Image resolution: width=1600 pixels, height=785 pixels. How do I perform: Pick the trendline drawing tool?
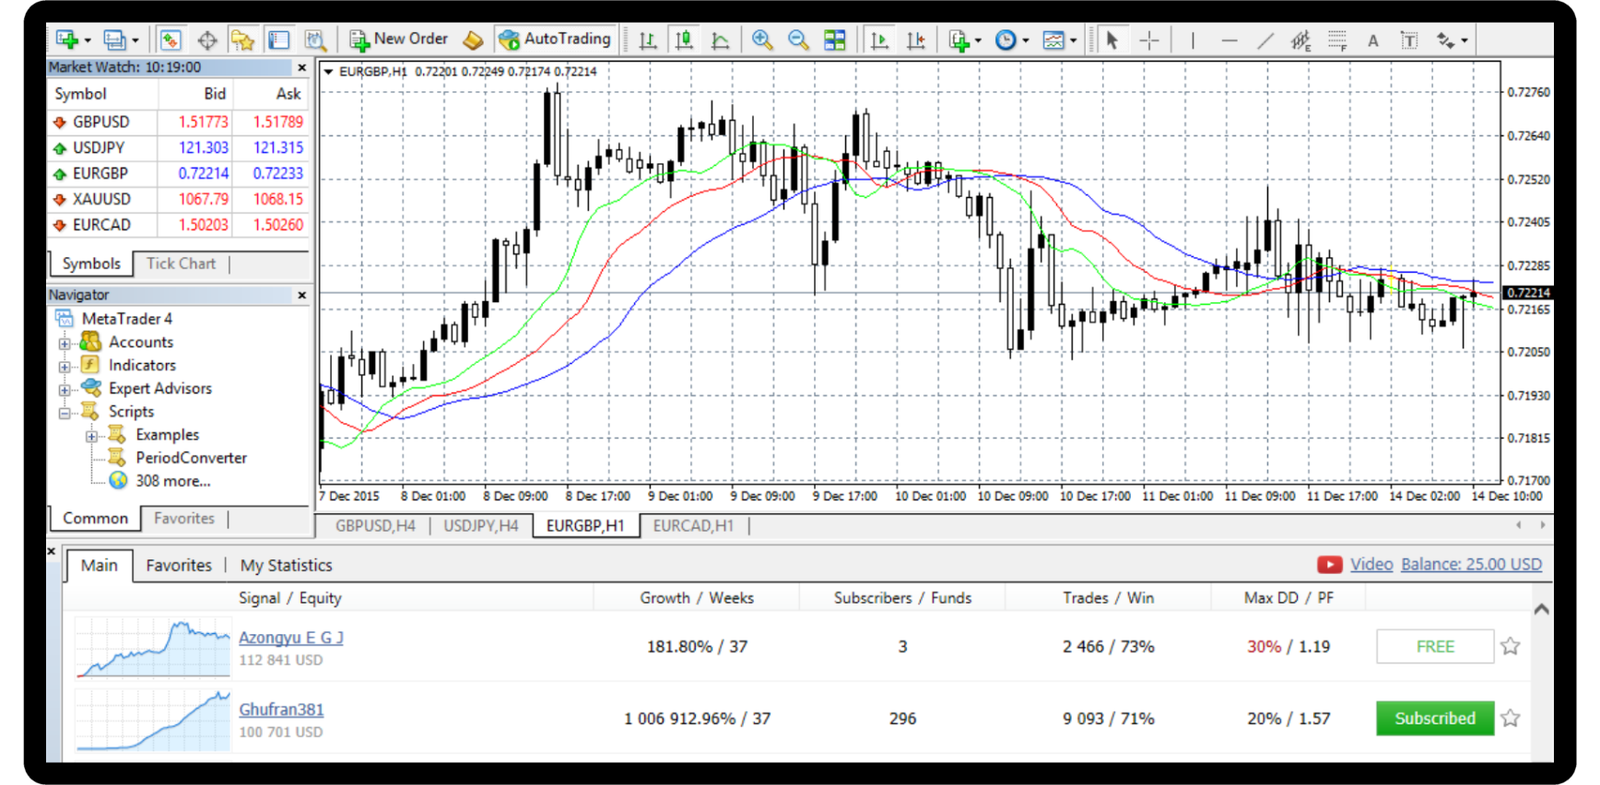point(1265,40)
